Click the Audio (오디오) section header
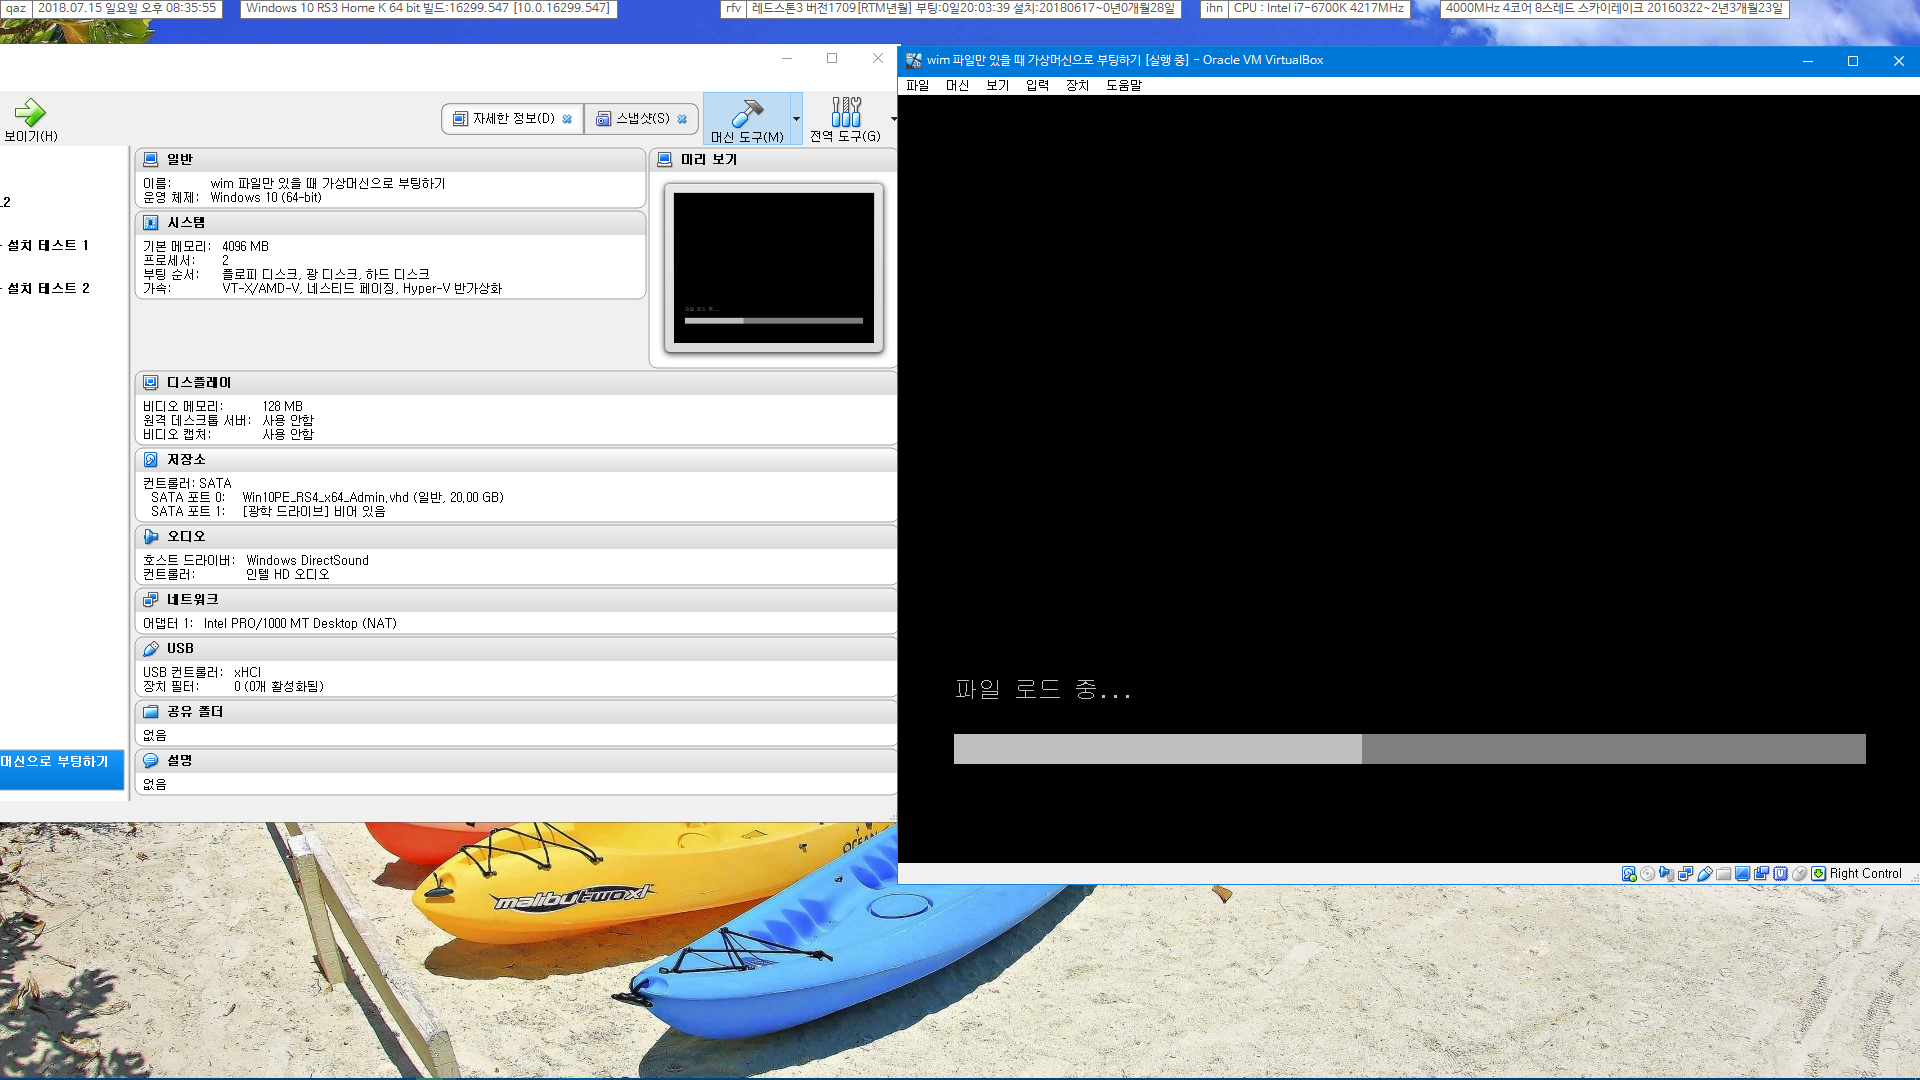The height and width of the screenshot is (1080, 1920). pyautogui.click(x=515, y=536)
